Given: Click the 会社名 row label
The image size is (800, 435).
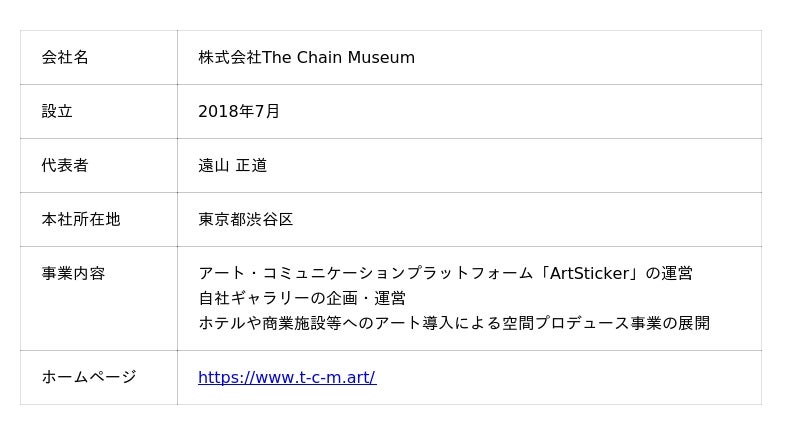Looking at the screenshot, I should click(65, 57).
